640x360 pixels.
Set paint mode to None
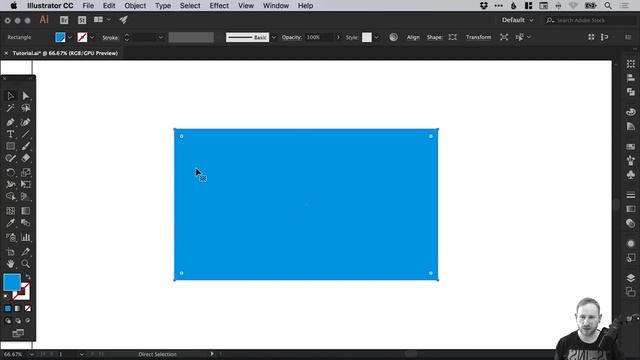tap(28, 308)
